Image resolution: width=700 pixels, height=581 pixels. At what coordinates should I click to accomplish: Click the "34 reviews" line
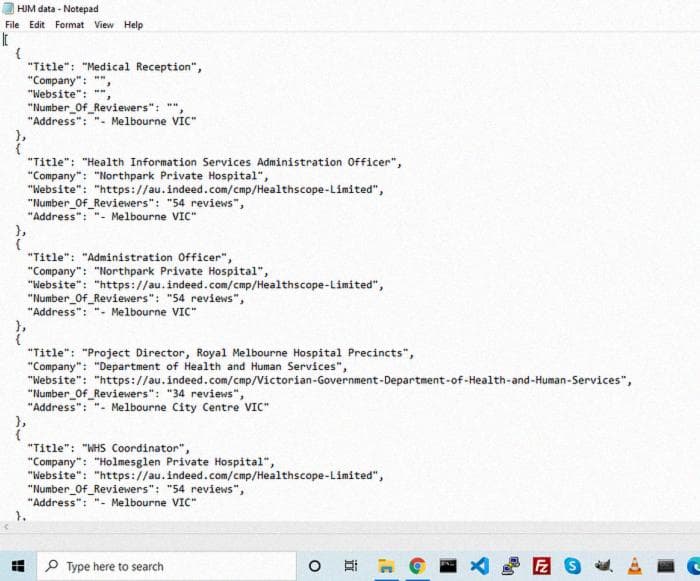(x=136, y=394)
